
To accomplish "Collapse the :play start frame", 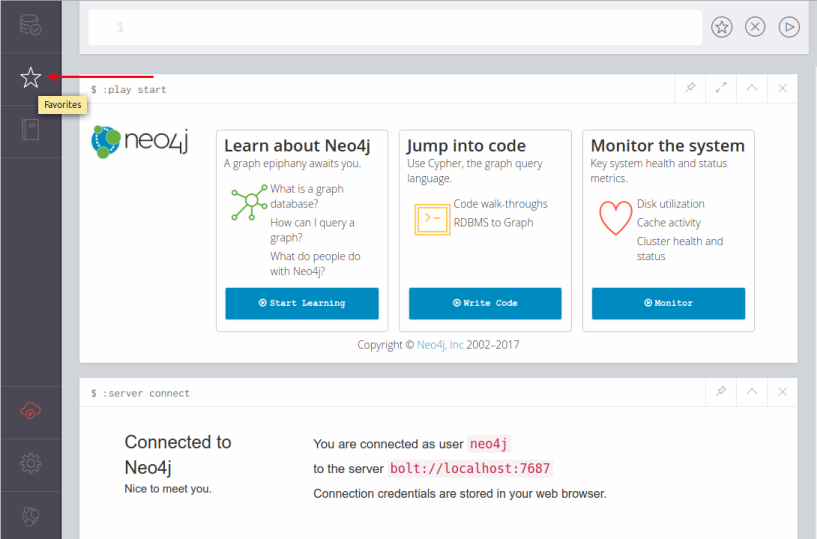I will tap(751, 89).
